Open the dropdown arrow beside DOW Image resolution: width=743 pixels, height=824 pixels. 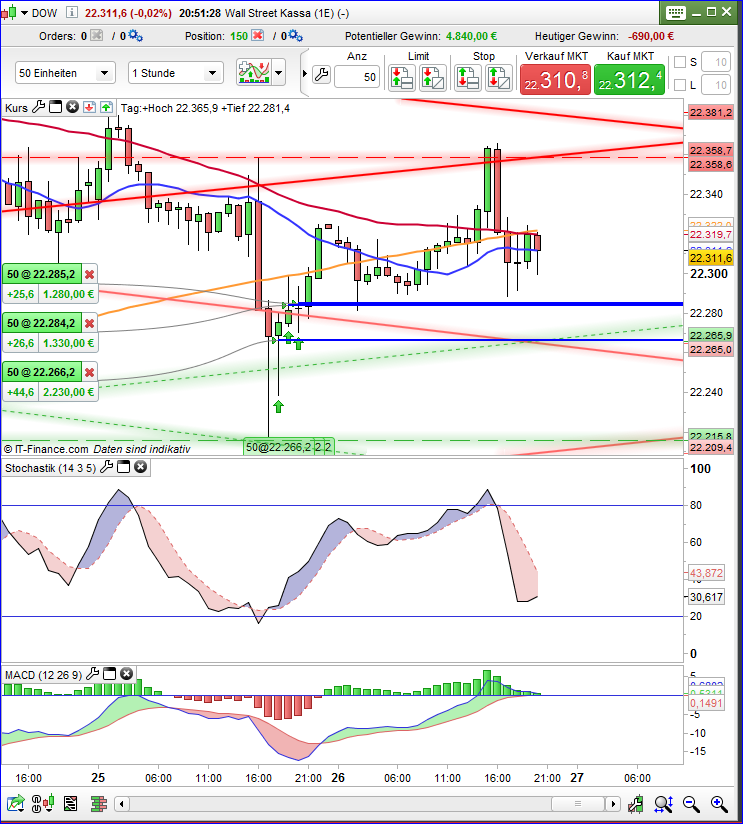24,13
